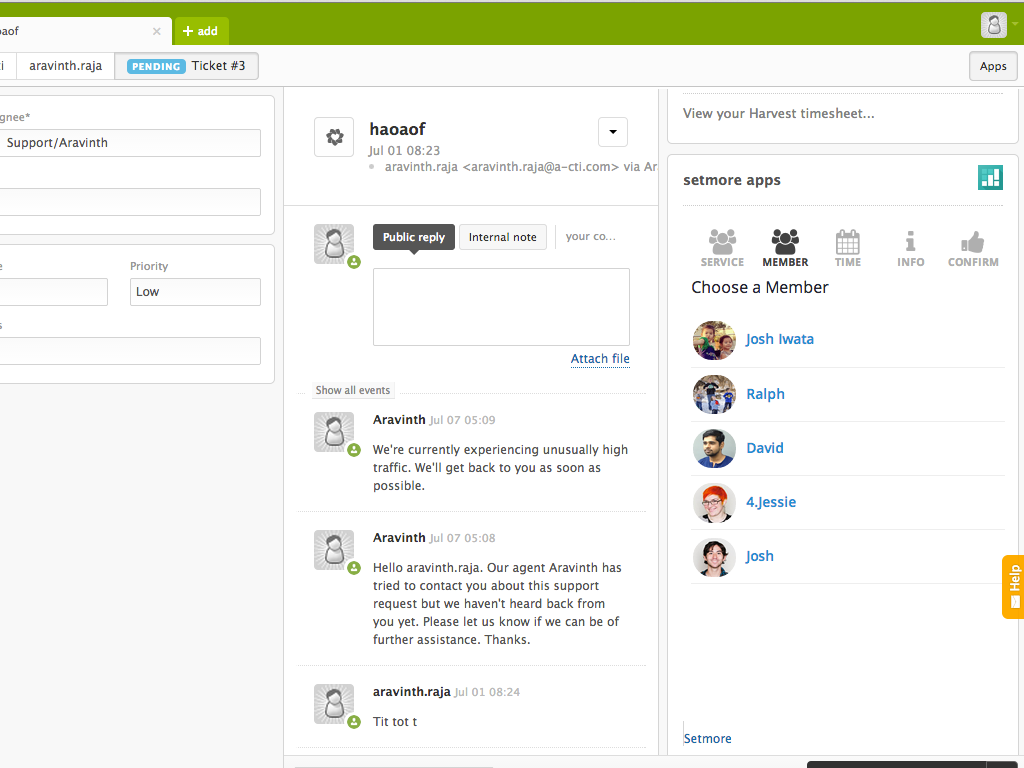Screen dimensions: 1024x768
Task: Click the CONFIRM thumbs-up icon
Action: [972, 240]
